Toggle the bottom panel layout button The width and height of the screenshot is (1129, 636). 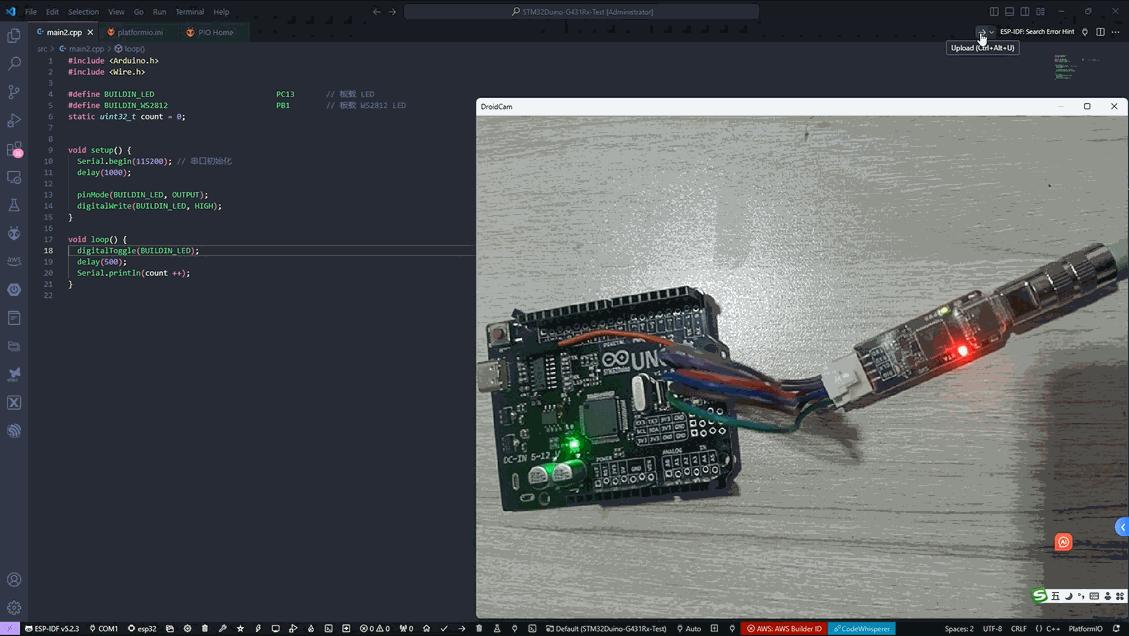pyautogui.click(x=1009, y=12)
